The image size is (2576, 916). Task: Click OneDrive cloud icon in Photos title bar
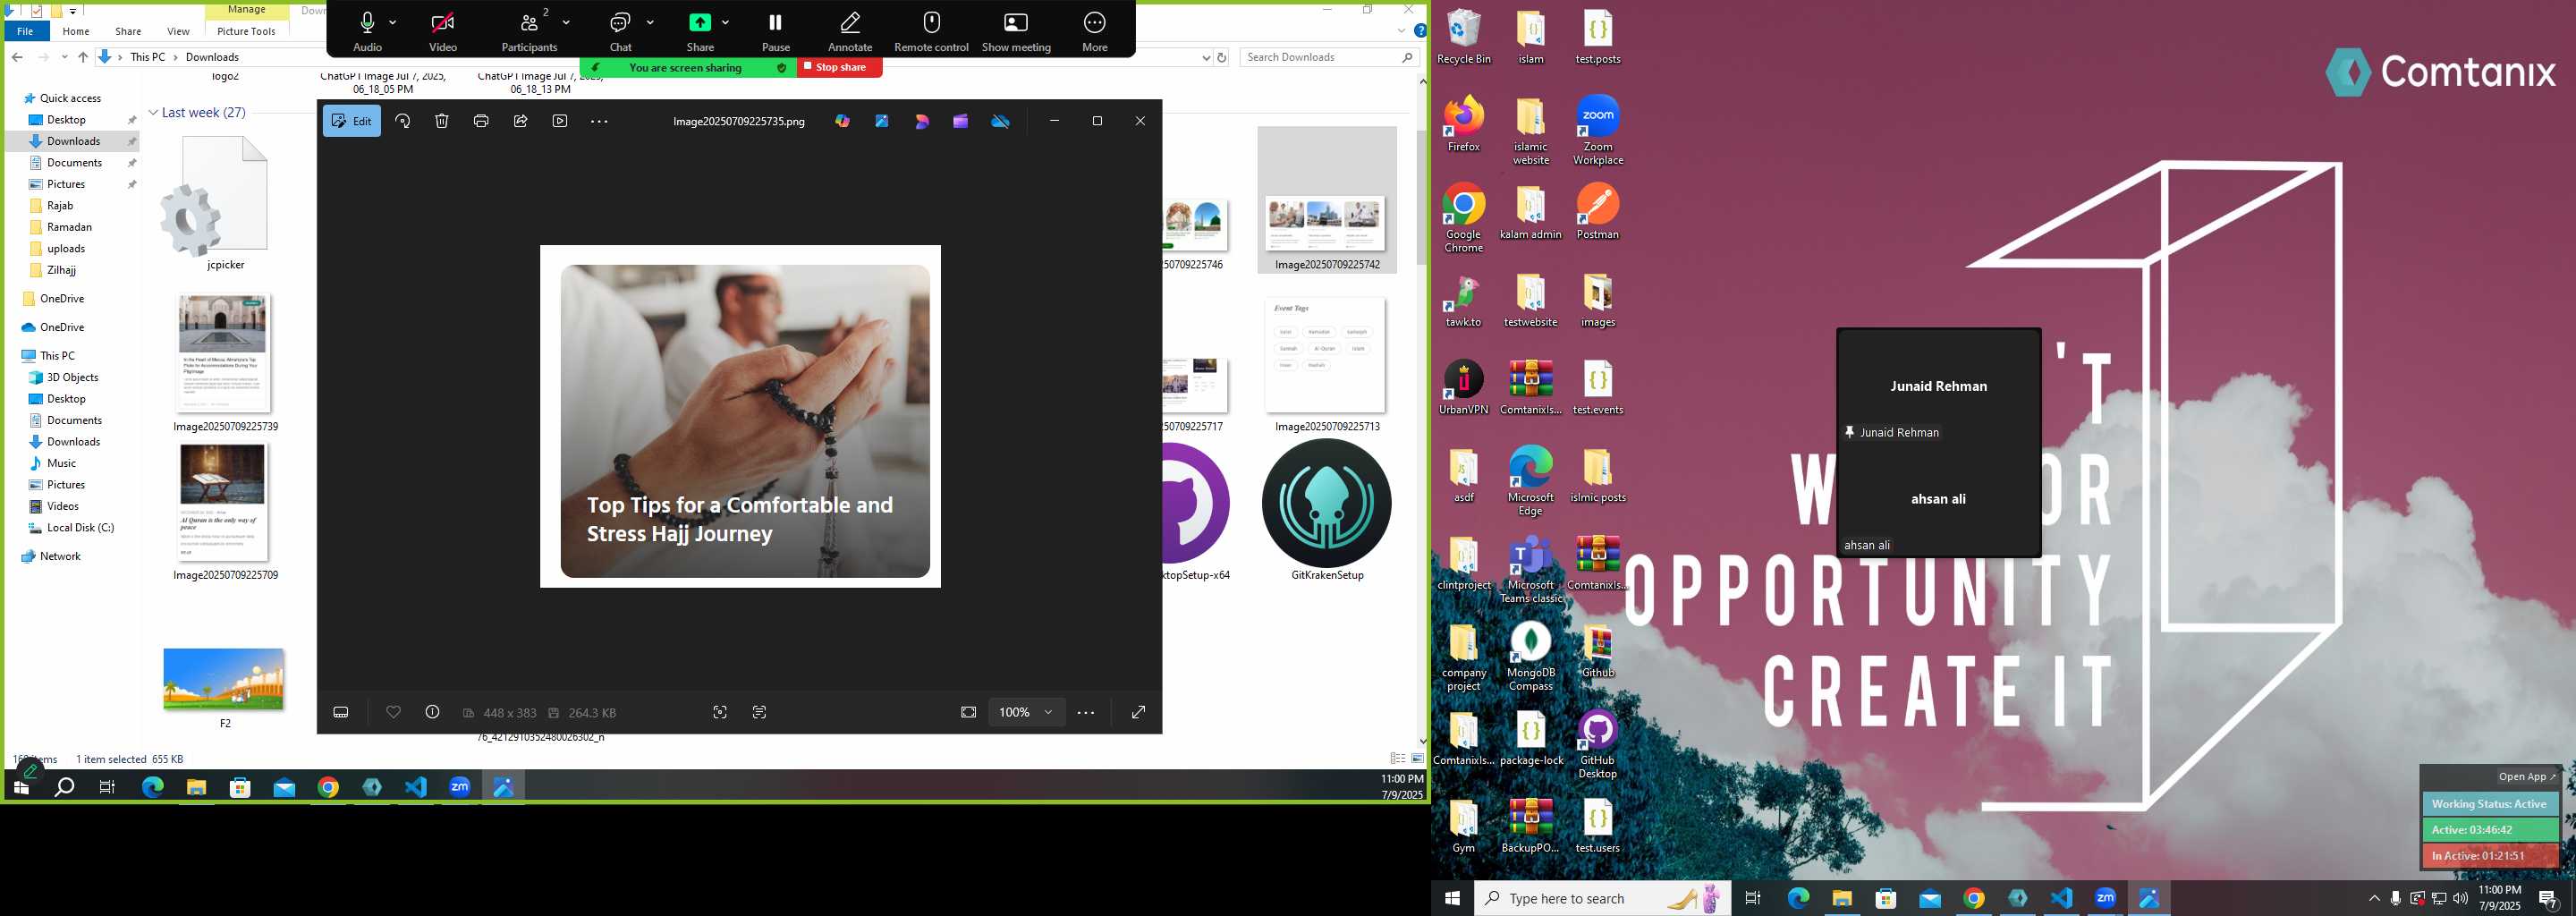(1001, 121)
